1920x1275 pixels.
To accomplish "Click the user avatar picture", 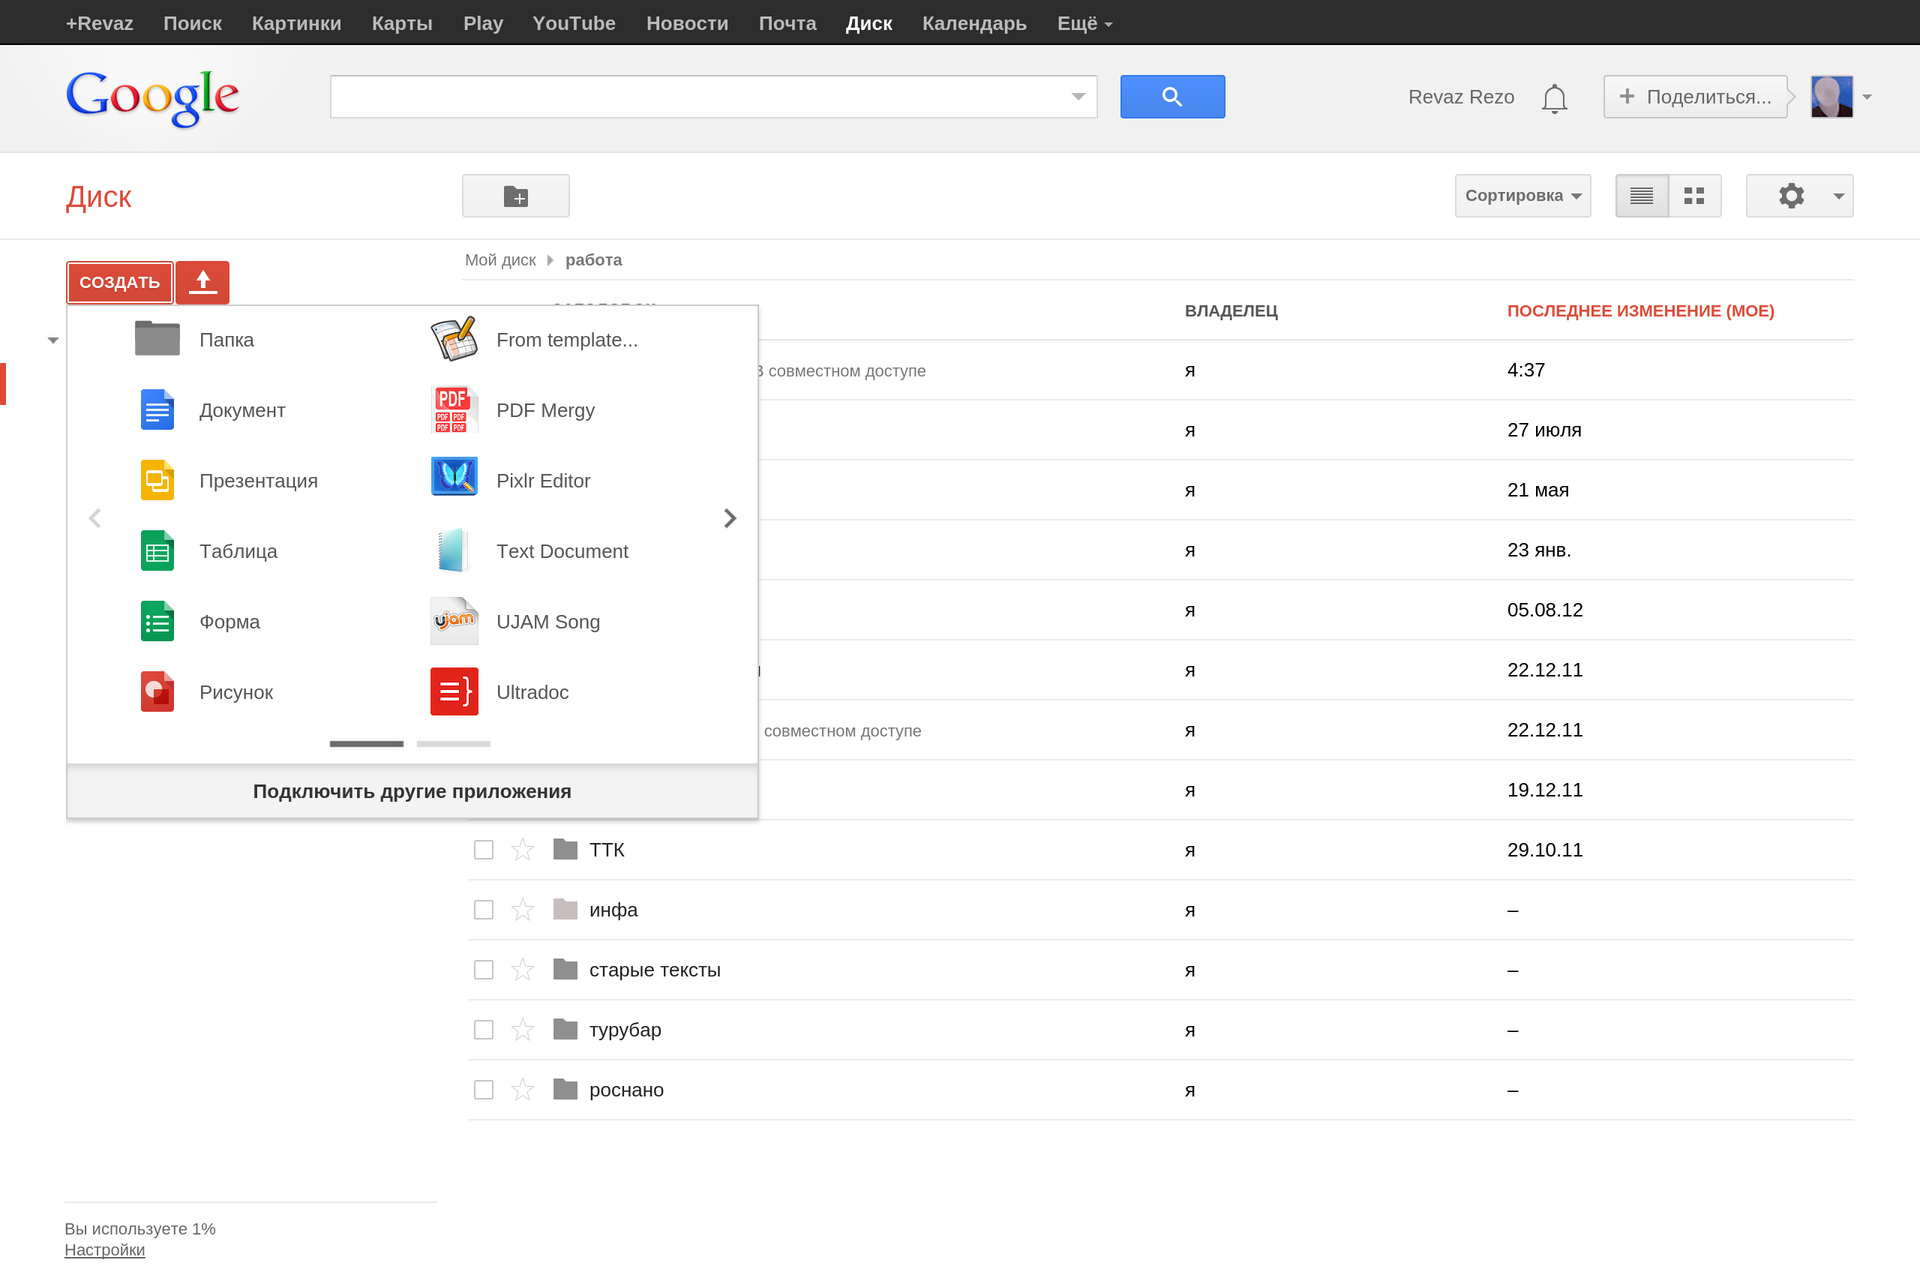I will pyautogui.click(x=1831, y=97).
